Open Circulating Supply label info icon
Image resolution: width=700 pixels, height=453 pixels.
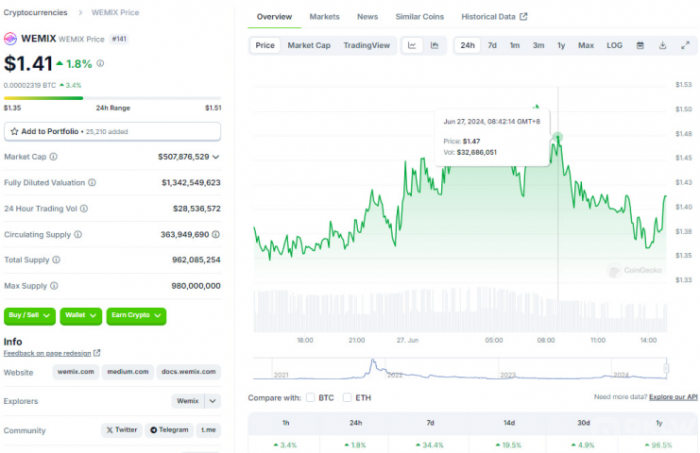(78, 234)
